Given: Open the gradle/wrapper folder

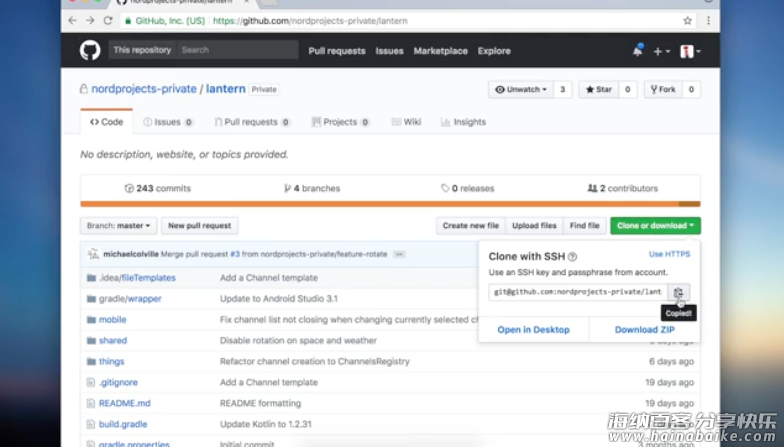Looking at the screenshot, I should [130, 299].
